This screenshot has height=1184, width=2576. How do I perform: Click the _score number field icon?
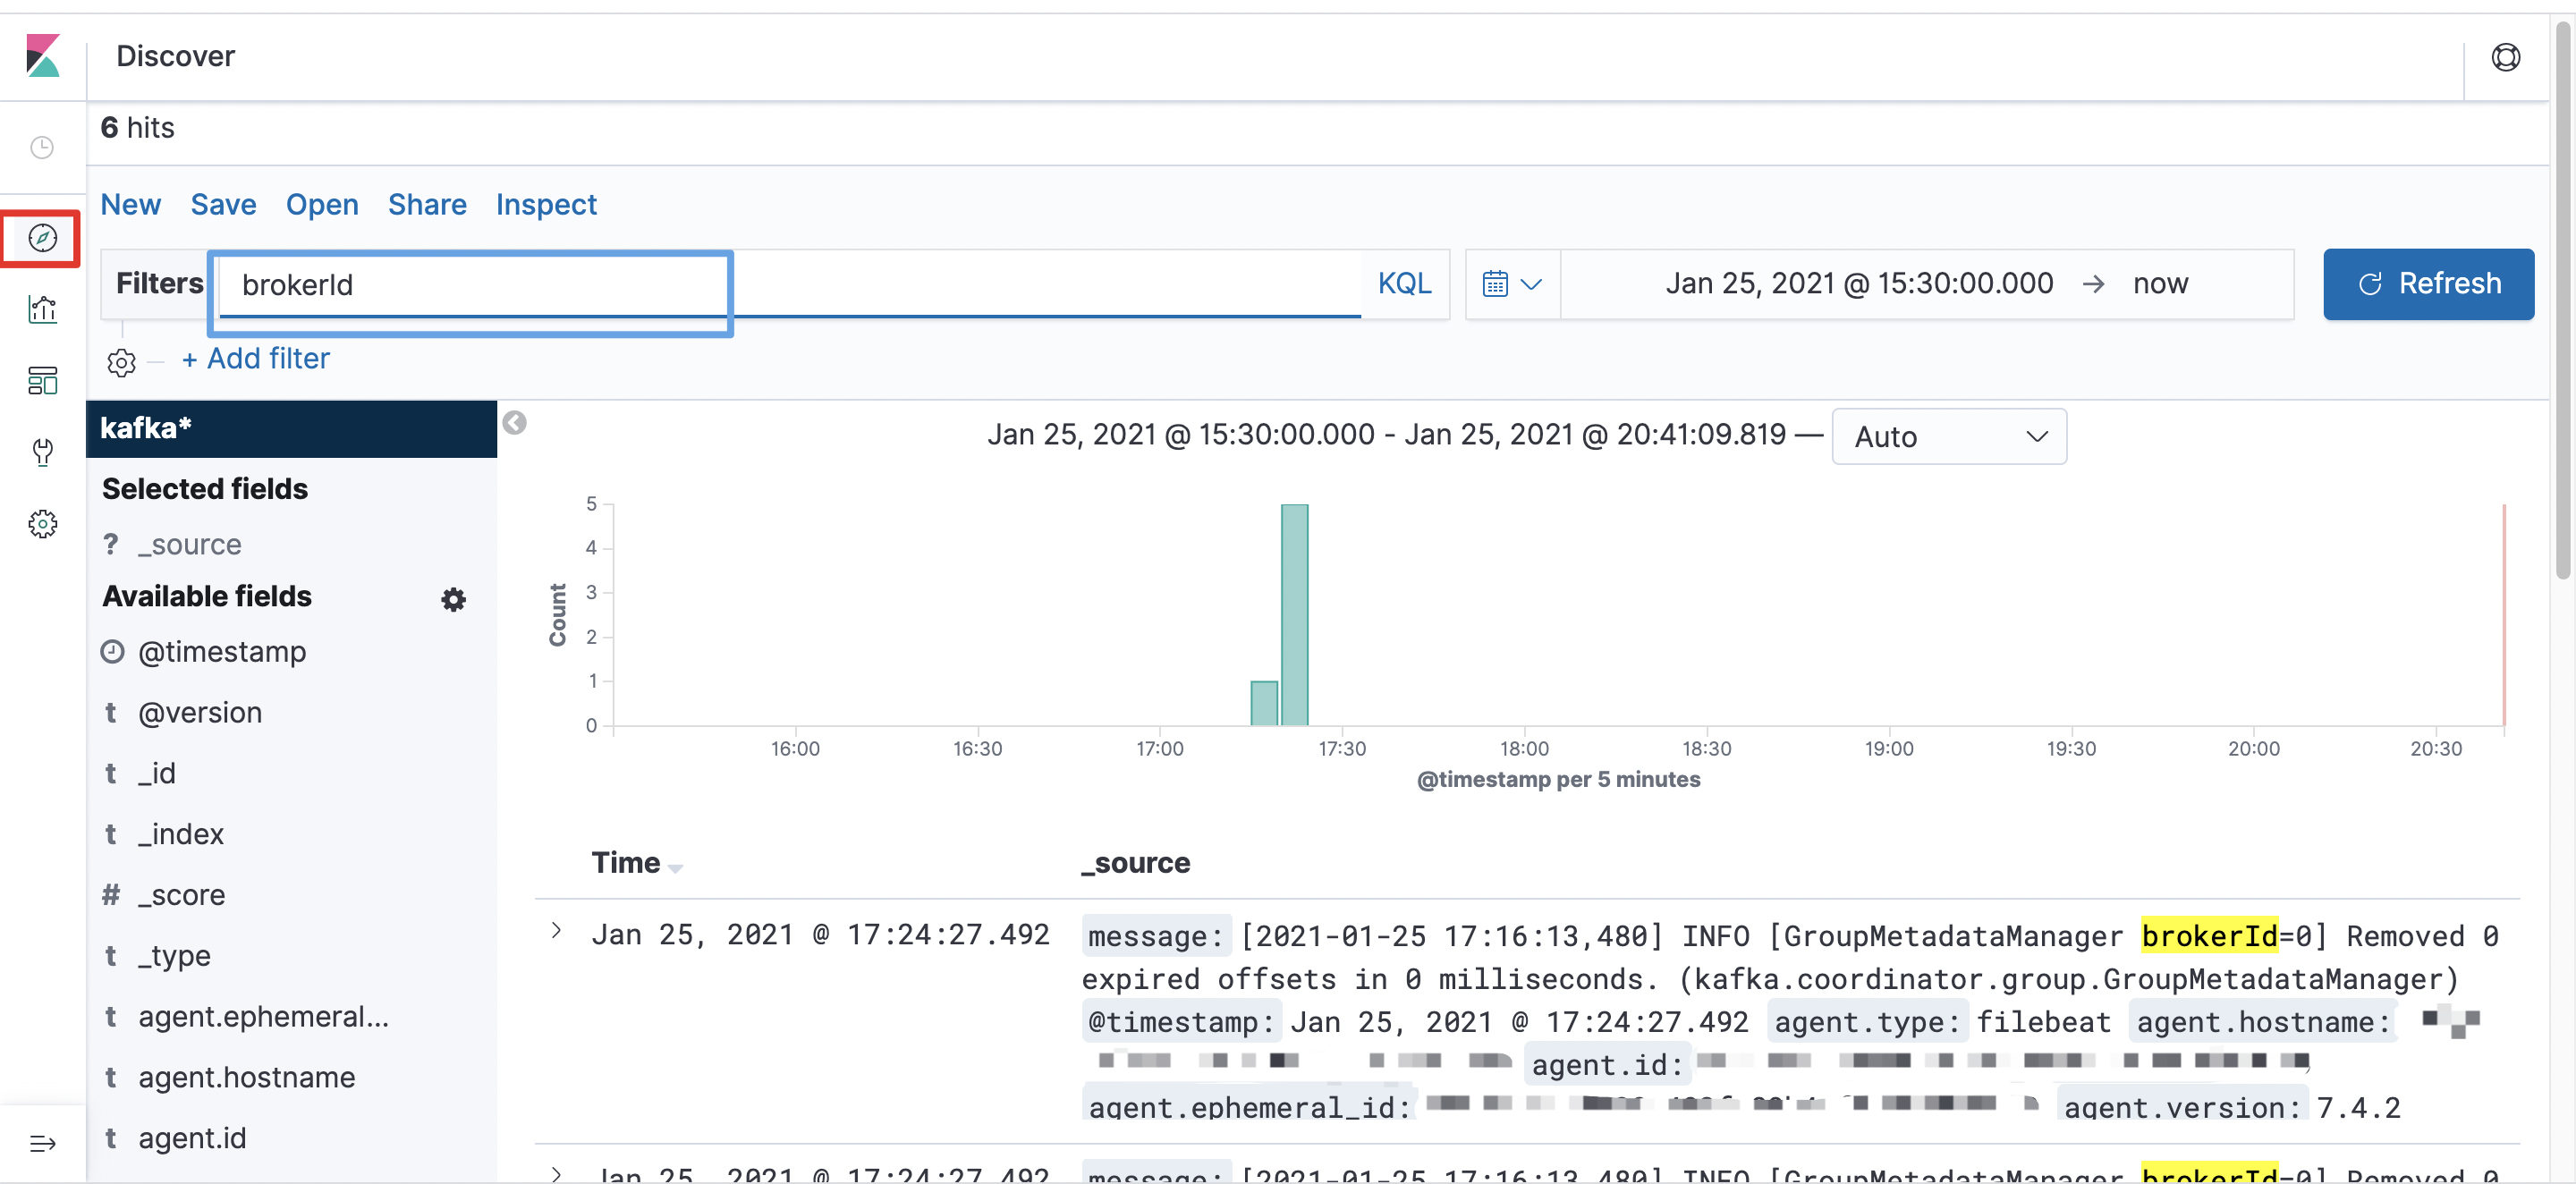tap(111, 895)
